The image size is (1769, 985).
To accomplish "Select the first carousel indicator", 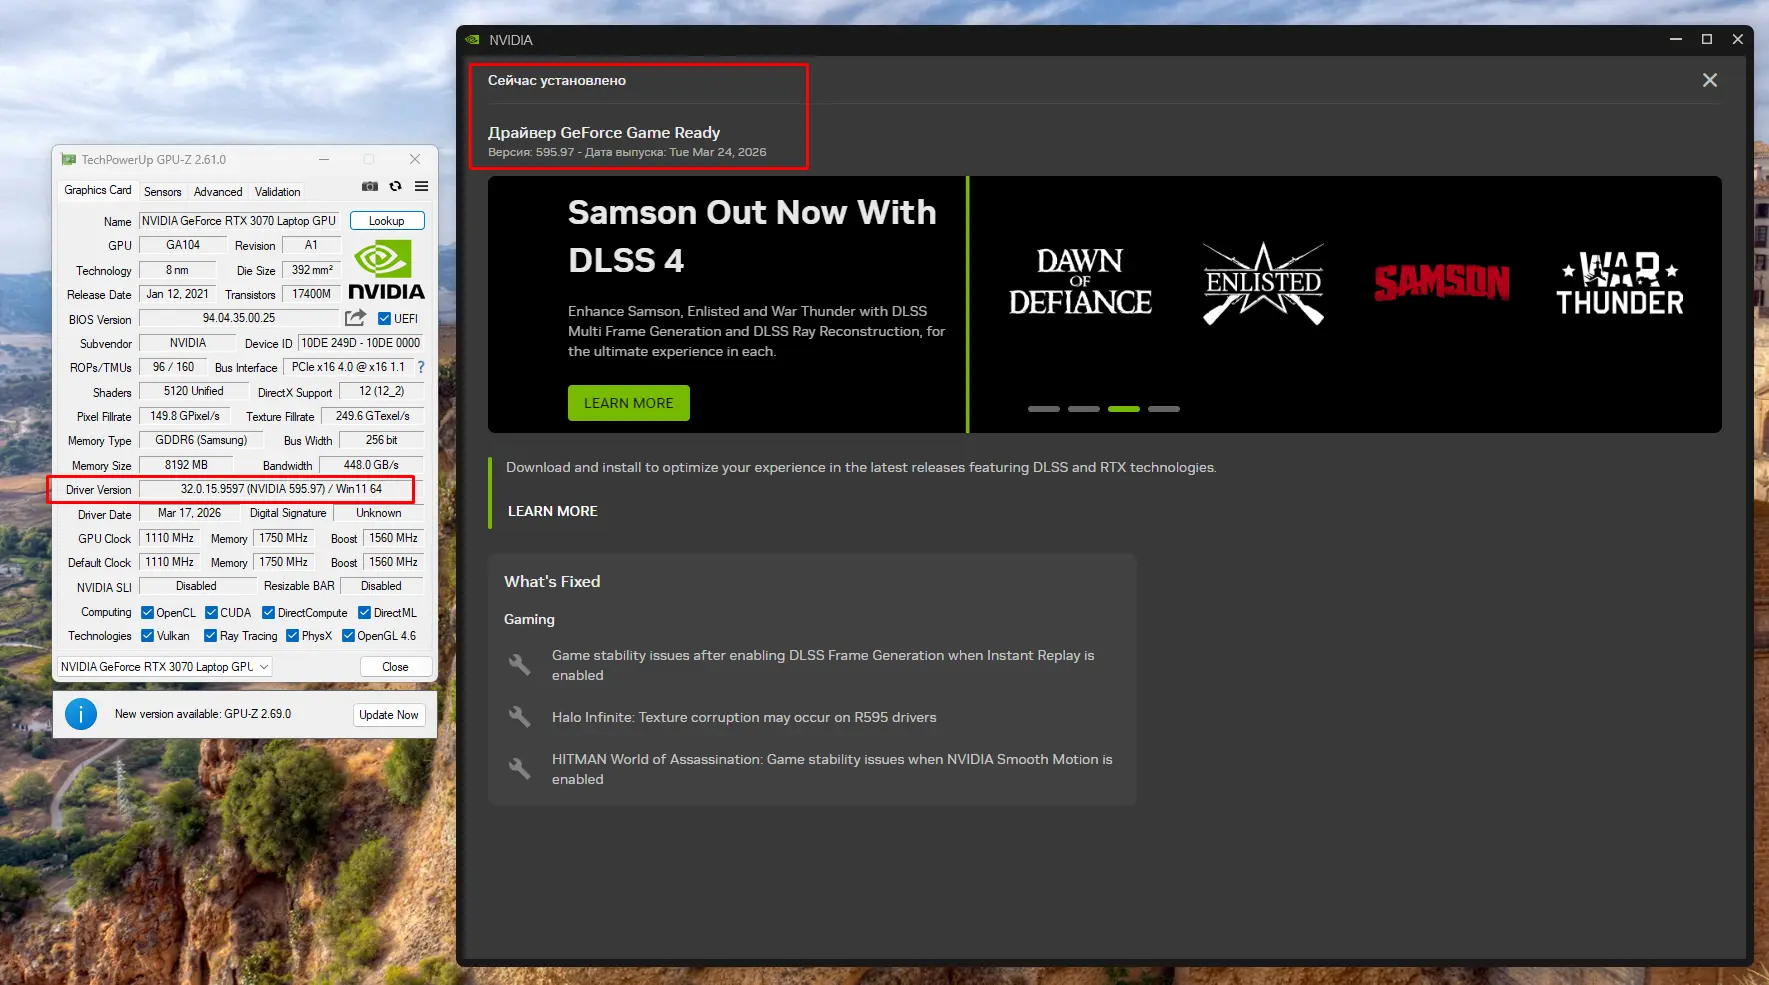I will [1044, 409].
